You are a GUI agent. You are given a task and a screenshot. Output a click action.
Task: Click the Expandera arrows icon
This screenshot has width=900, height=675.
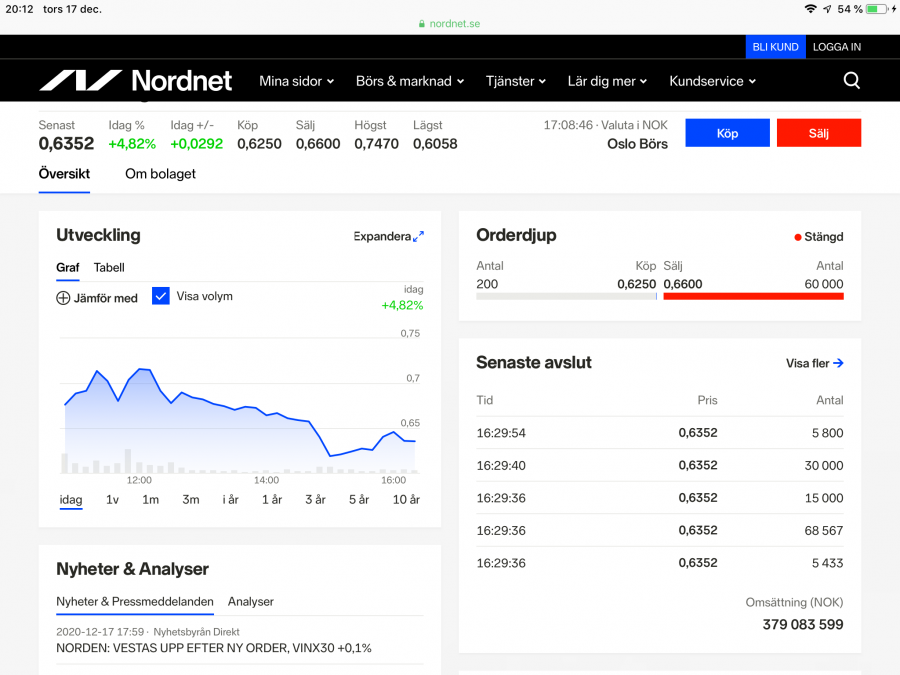click(x=418, y=237)
